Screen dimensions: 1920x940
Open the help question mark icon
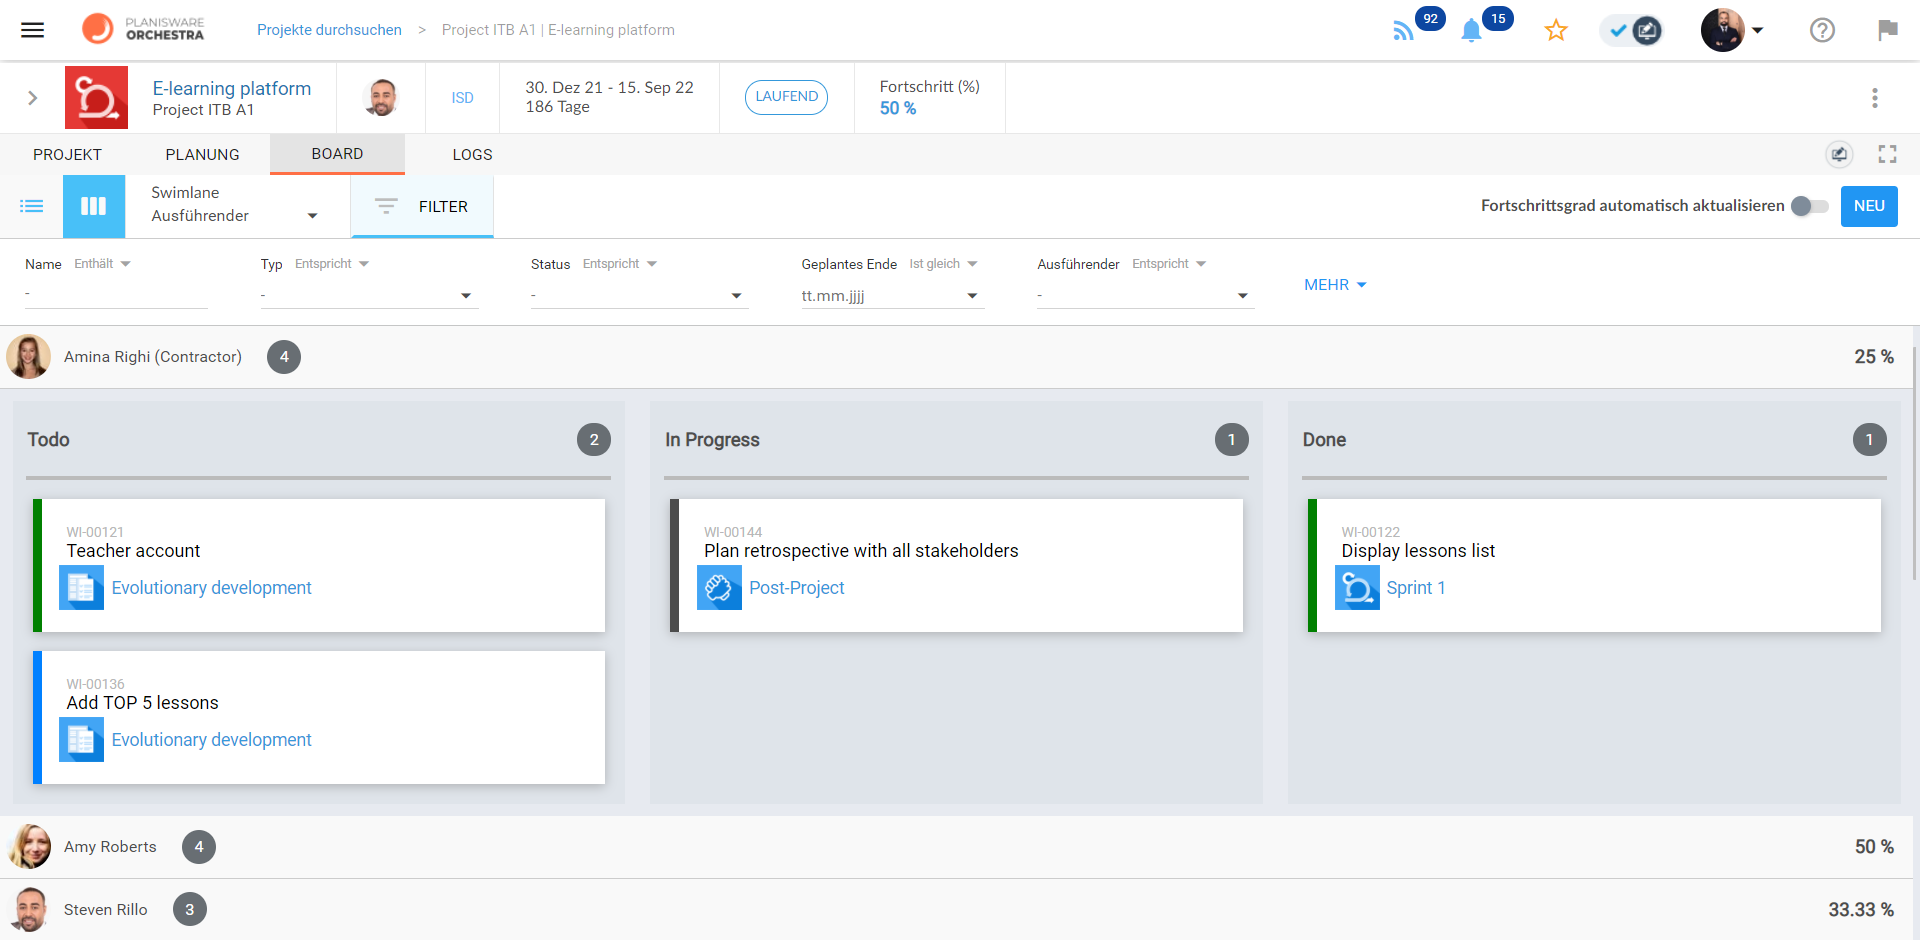pyautogui.click(x=1822, y=31)
